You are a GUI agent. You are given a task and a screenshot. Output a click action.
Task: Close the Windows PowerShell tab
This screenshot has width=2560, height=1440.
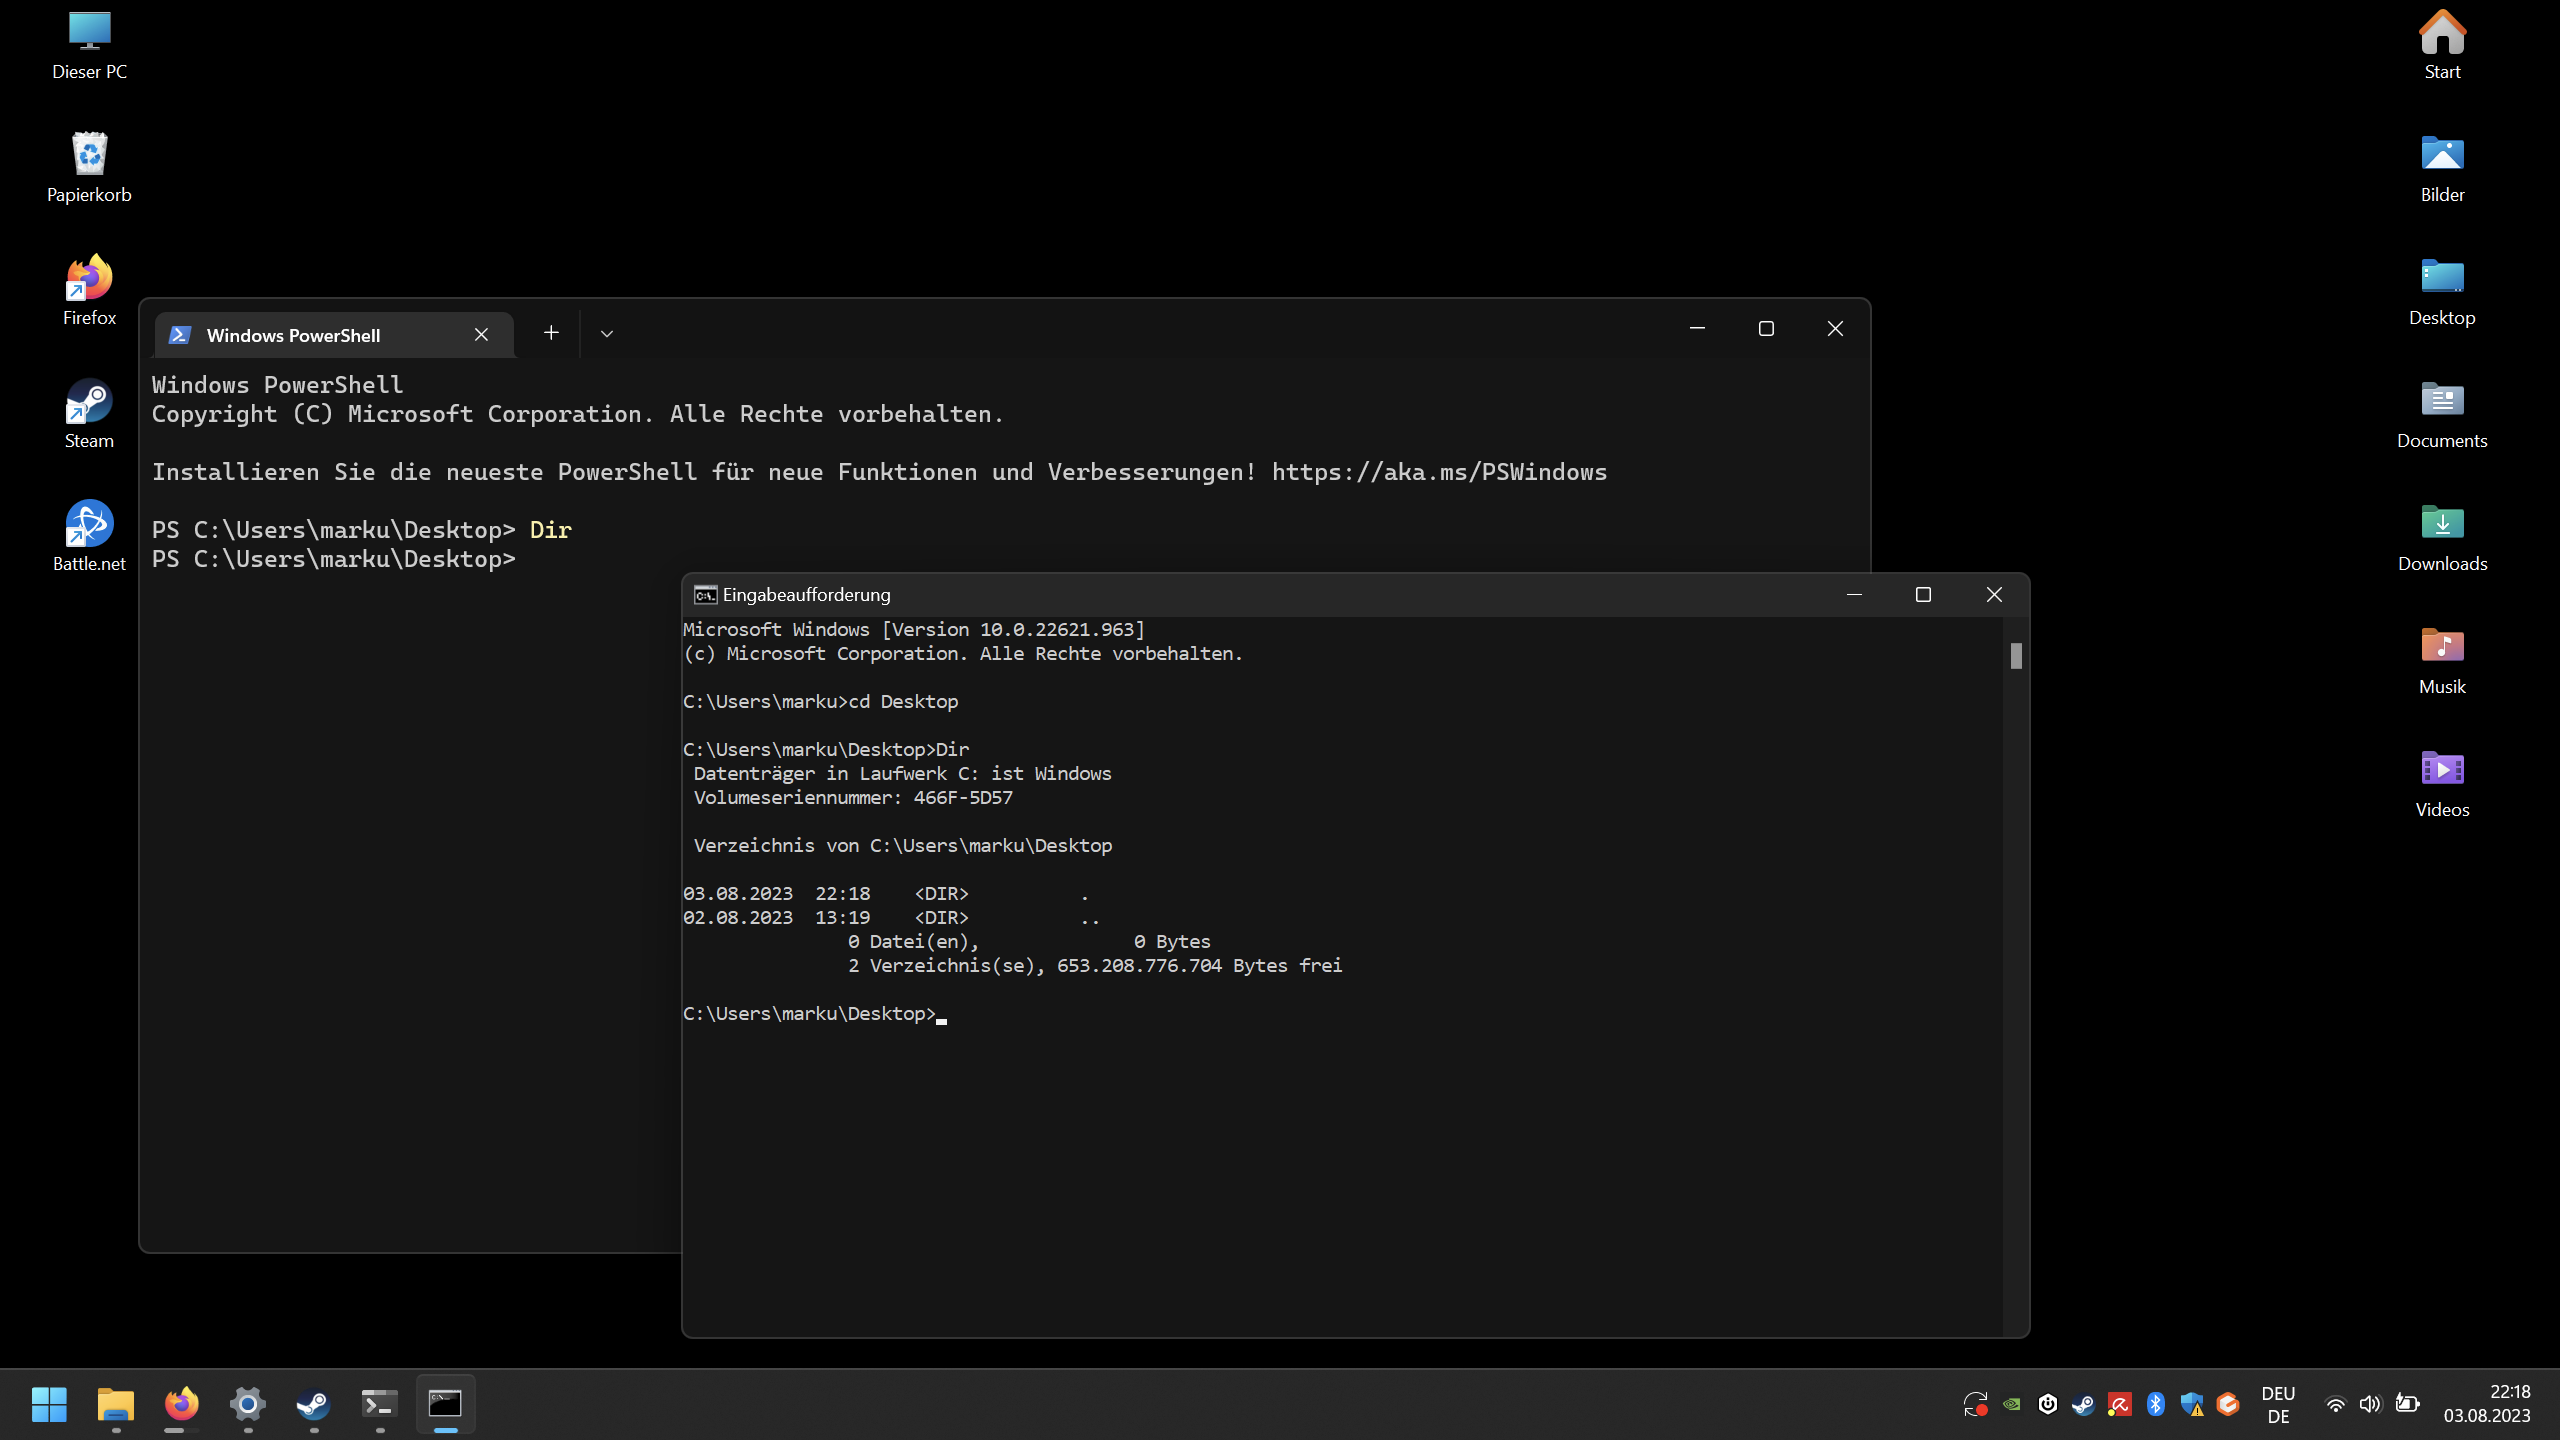[481, 335]
